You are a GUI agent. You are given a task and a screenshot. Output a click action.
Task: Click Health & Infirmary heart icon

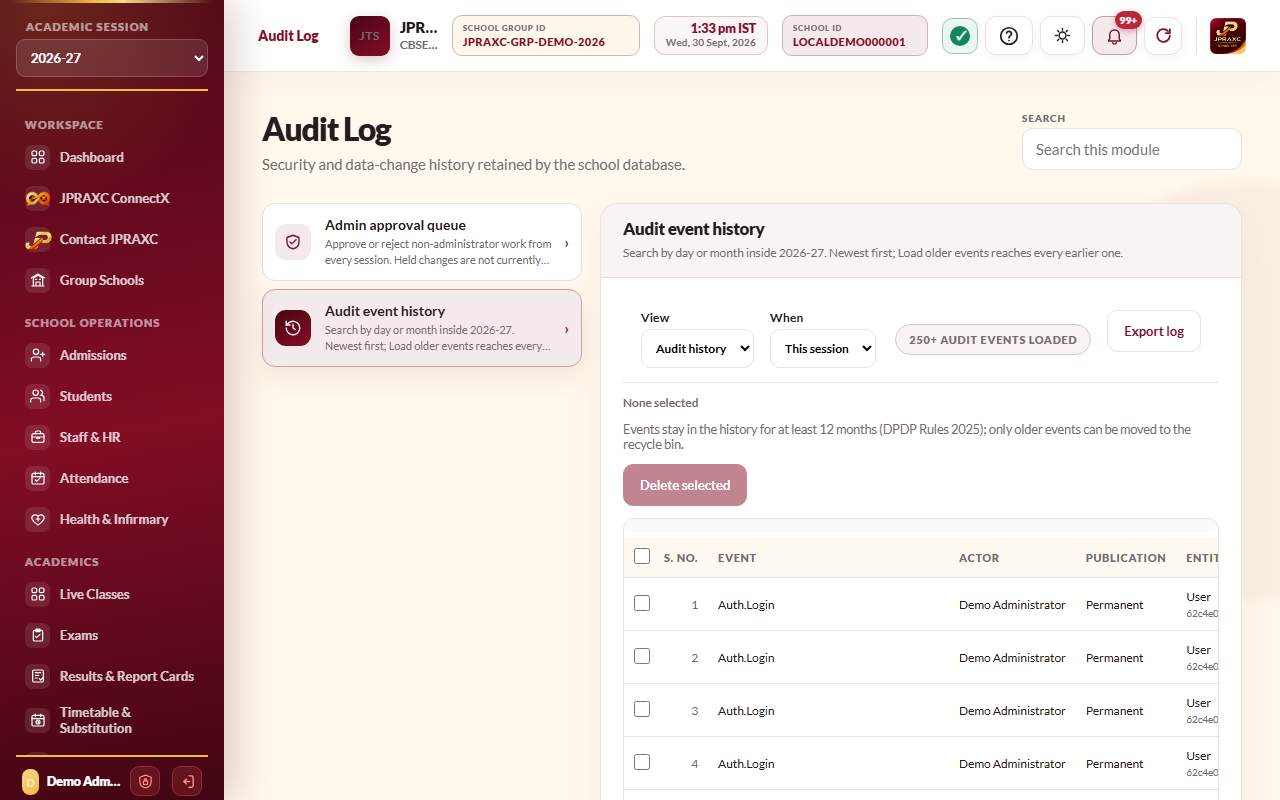pos(38,519)
